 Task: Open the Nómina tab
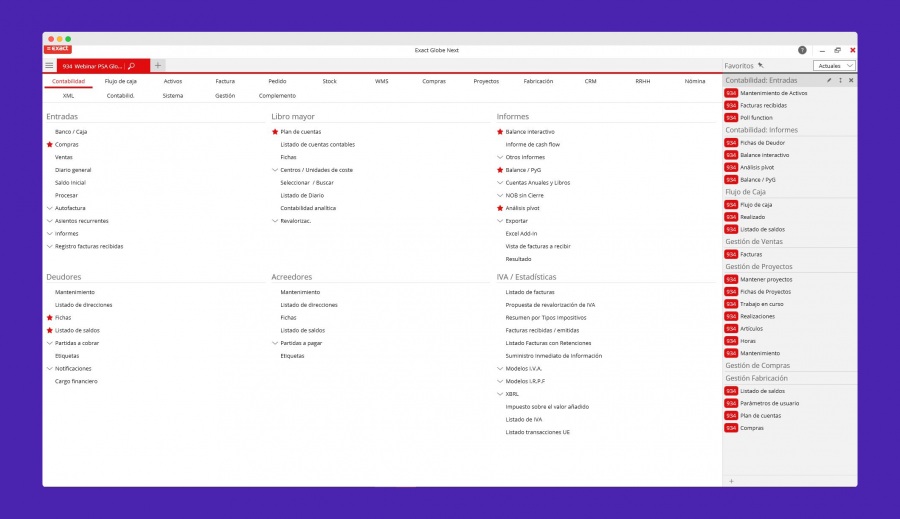click(x=695, y=82)
